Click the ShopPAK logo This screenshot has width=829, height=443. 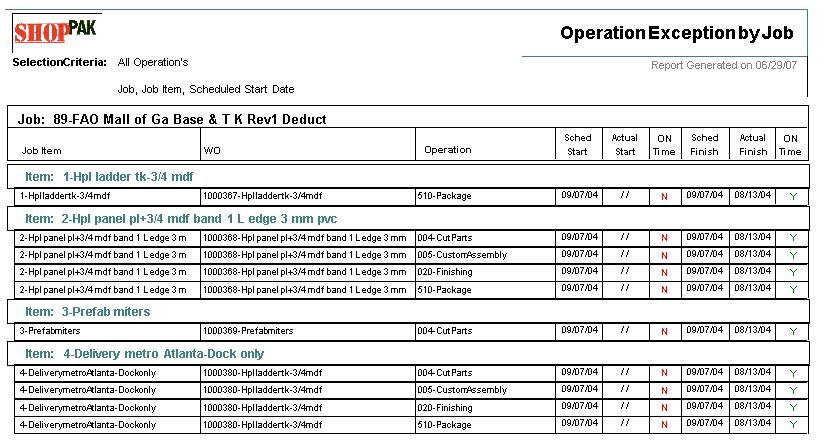click(x=54, y=32)
